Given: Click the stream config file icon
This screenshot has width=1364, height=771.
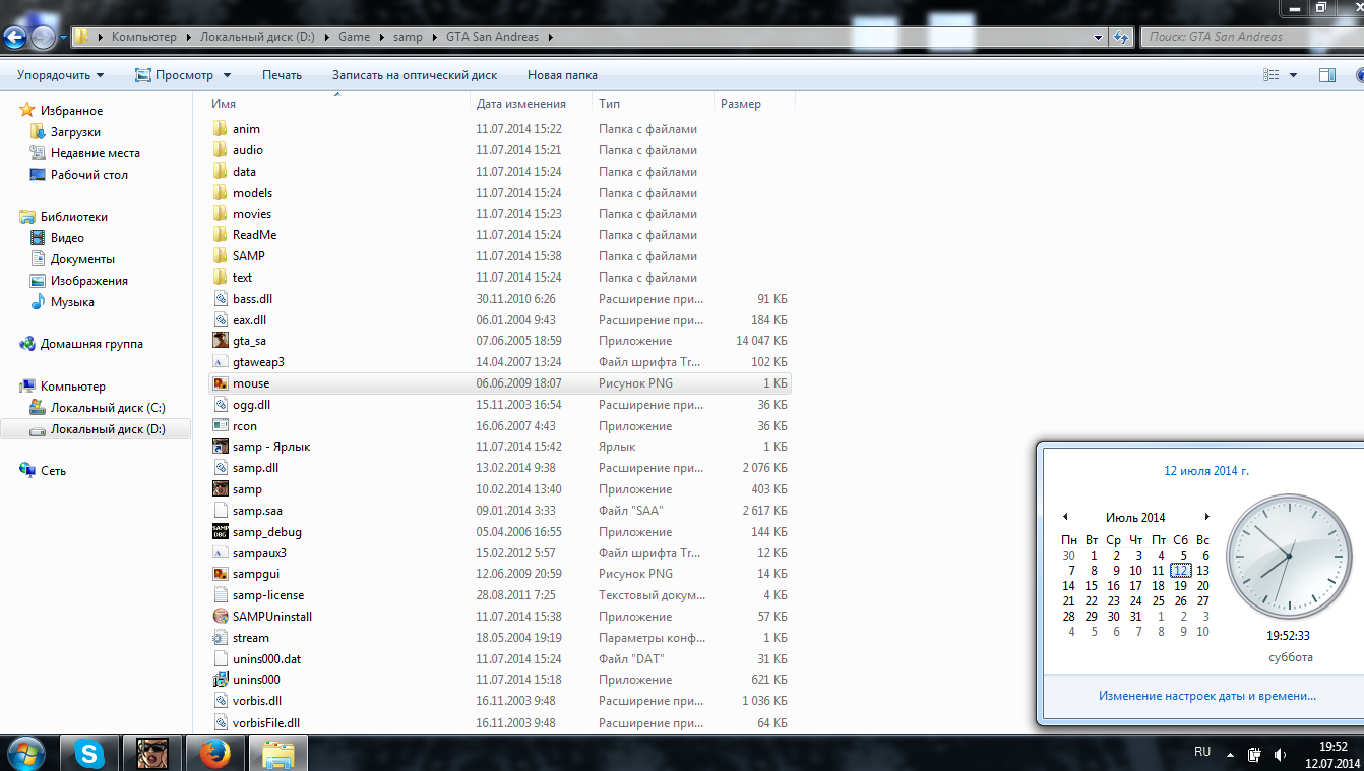Looking at the screenshot, I should (221, 638).
